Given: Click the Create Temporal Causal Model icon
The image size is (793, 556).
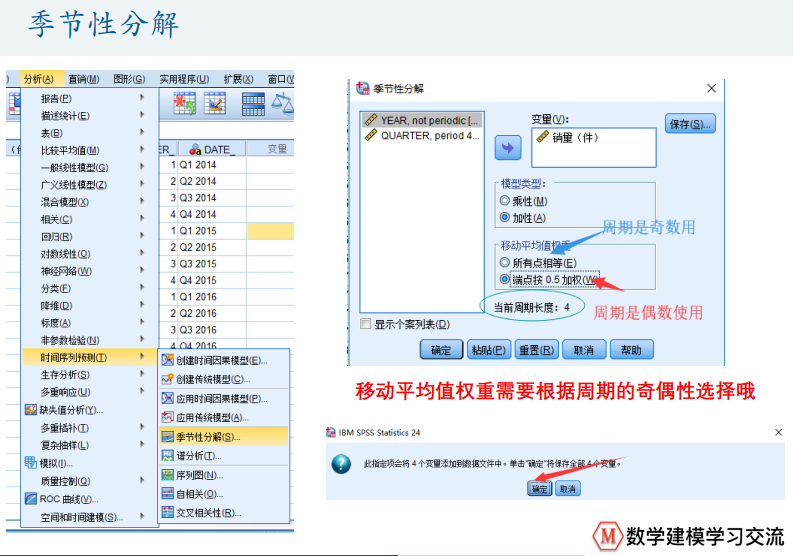Looking at the screenshot, I should [168, 360].
